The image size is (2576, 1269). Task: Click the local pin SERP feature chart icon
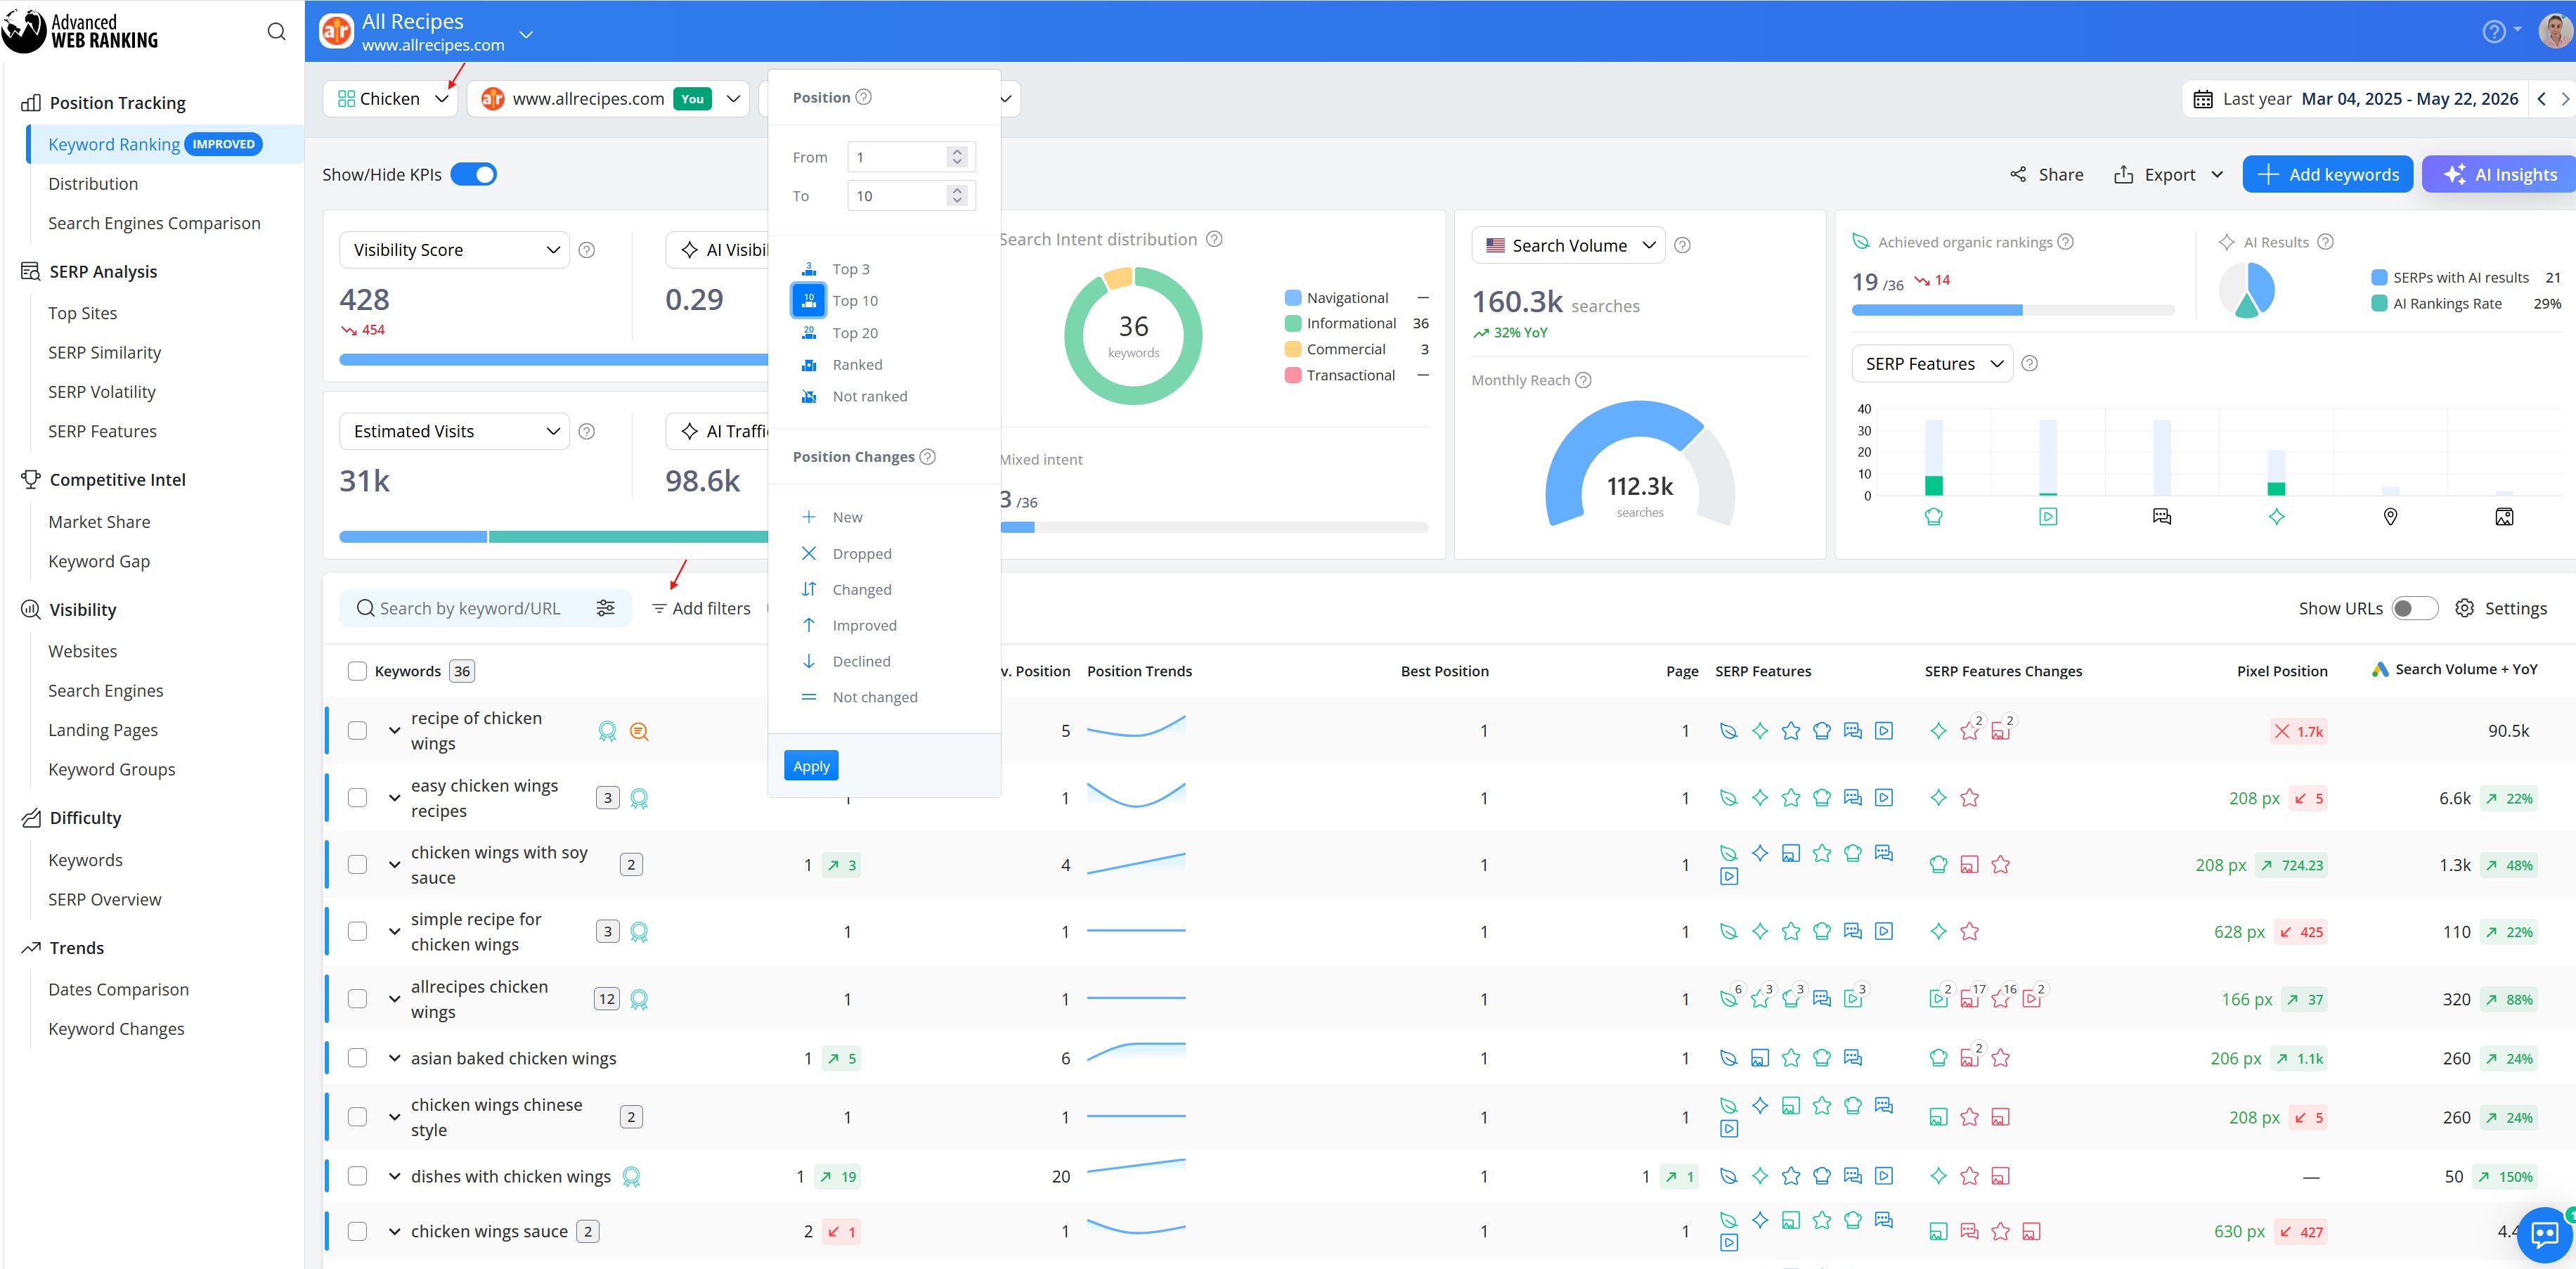click(x=2390, y=517)
